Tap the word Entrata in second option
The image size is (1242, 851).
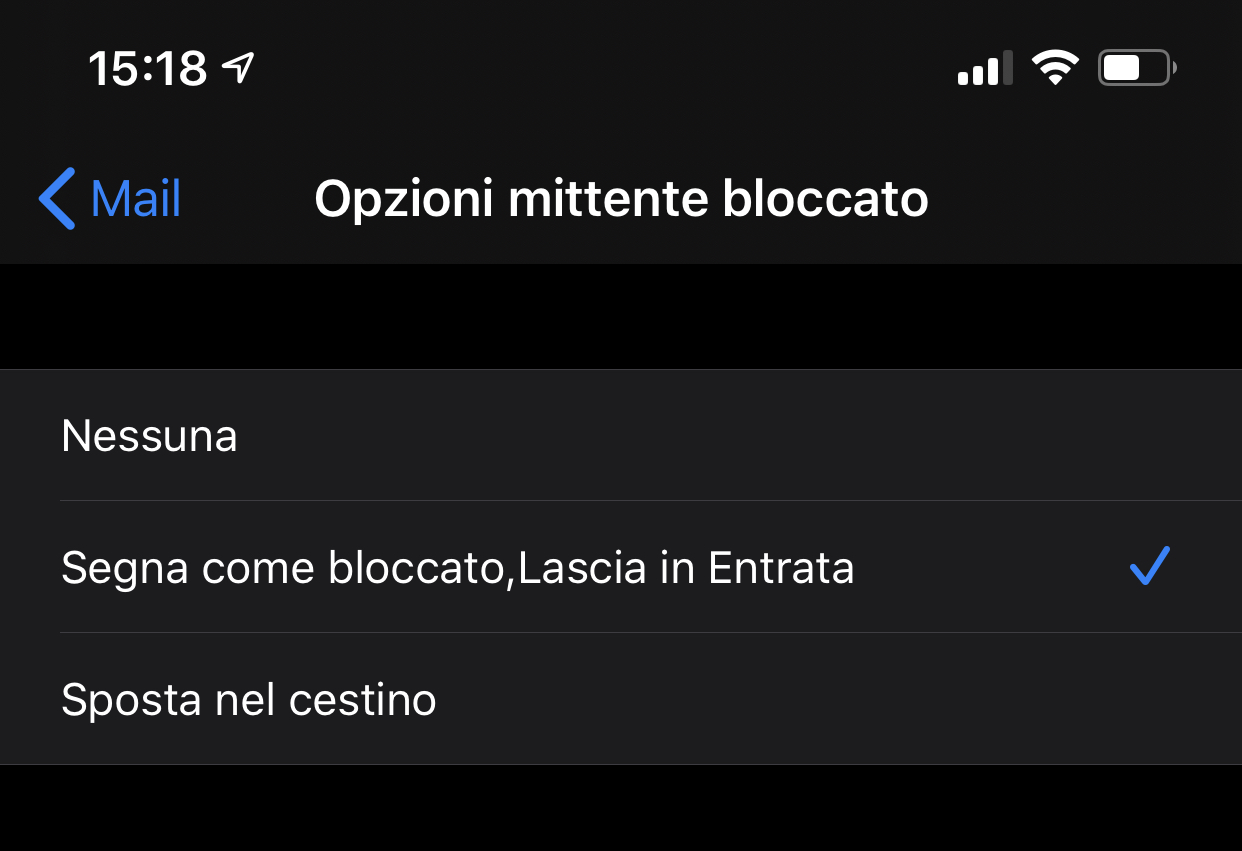[781, 568]
